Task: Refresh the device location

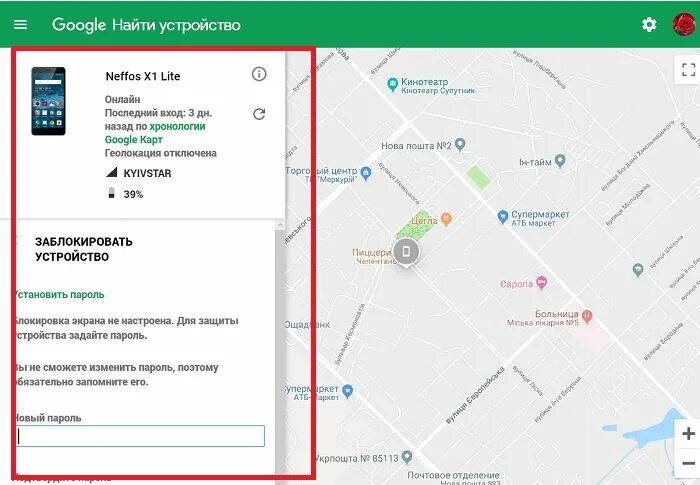Action: click(259, 114)
